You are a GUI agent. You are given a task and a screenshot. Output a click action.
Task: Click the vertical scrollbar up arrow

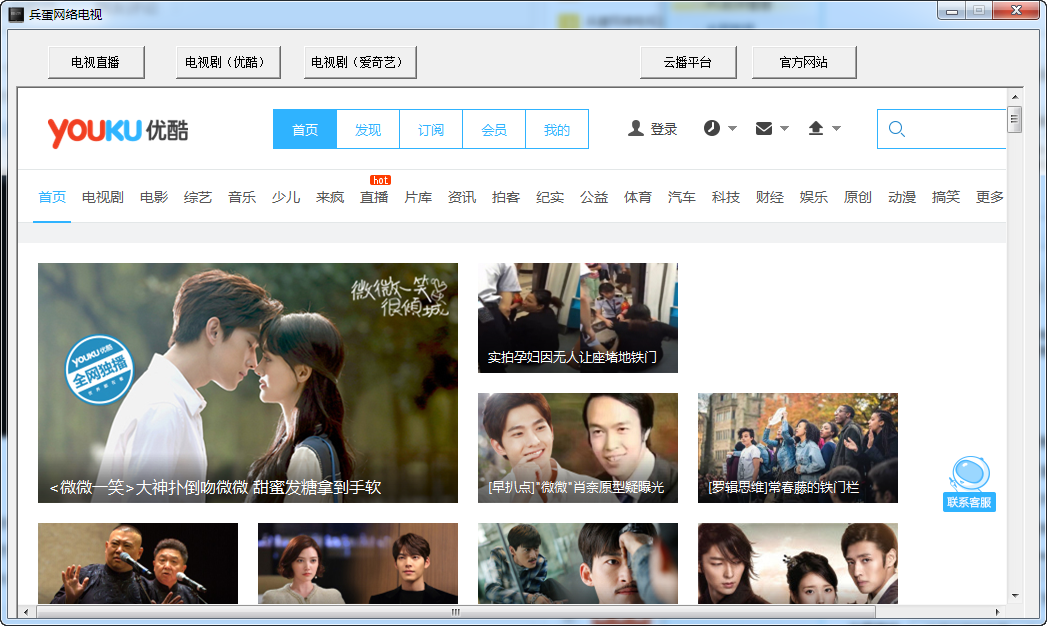point(1015,97)
